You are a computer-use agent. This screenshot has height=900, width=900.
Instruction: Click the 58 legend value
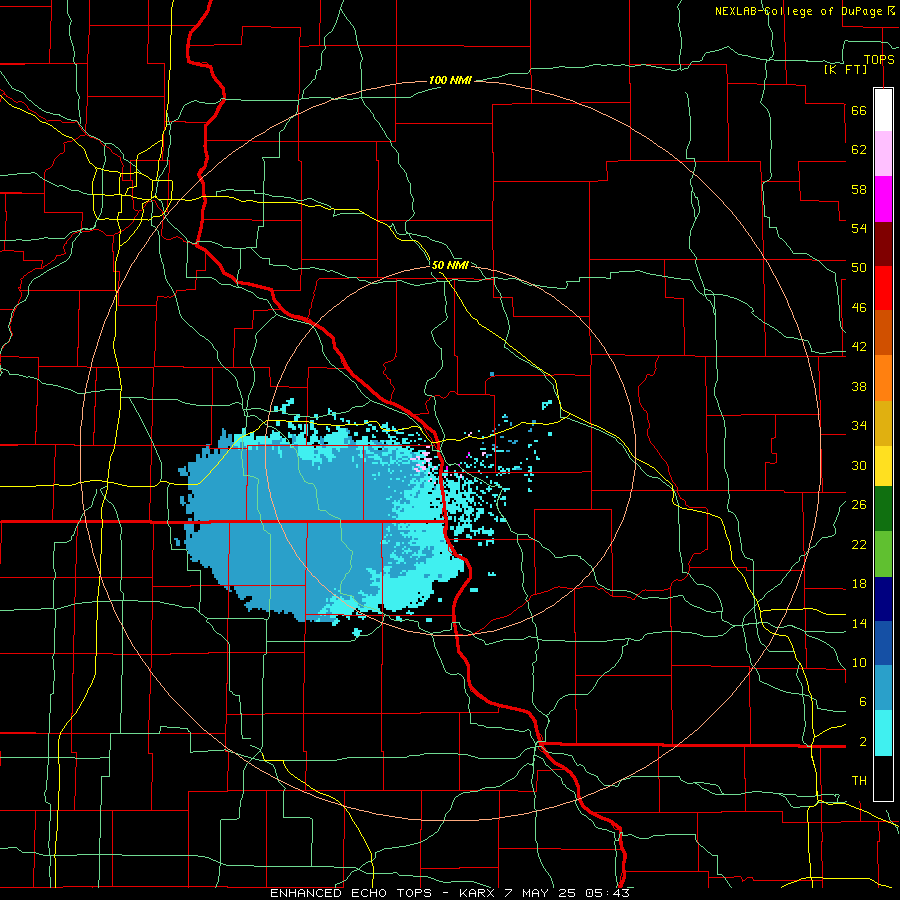tap(859, 189)
